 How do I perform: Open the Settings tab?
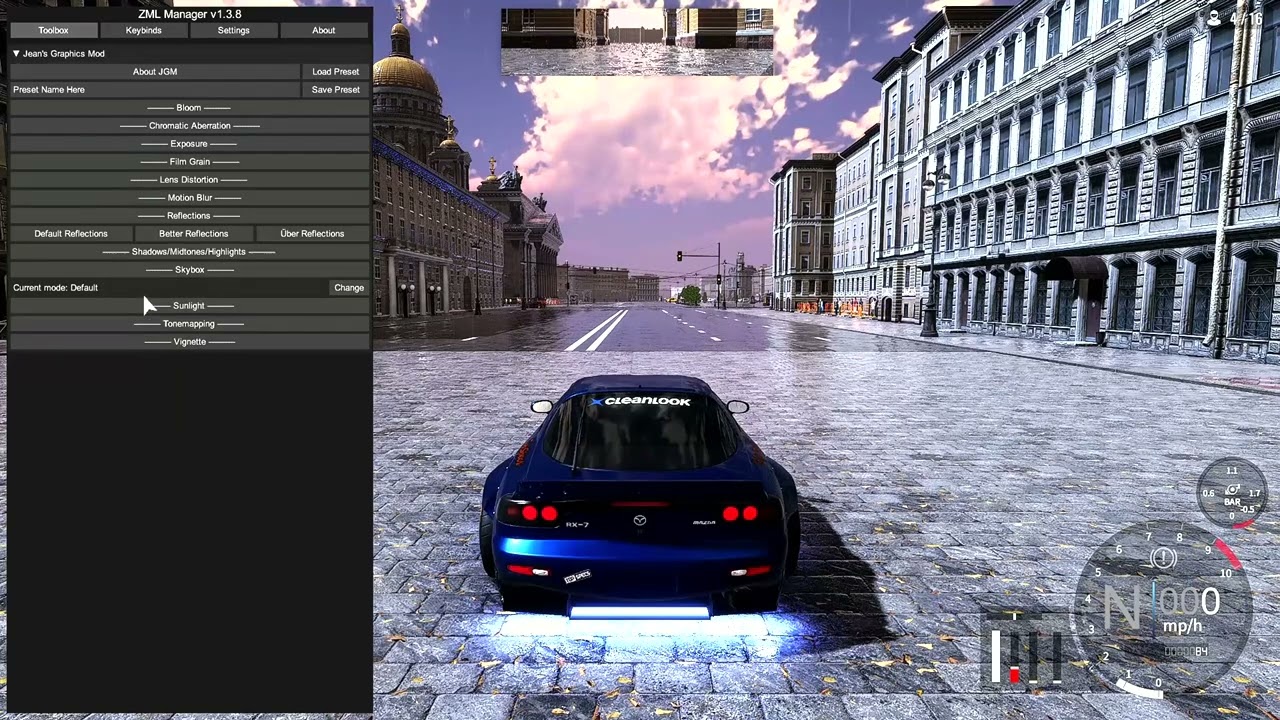233,30
